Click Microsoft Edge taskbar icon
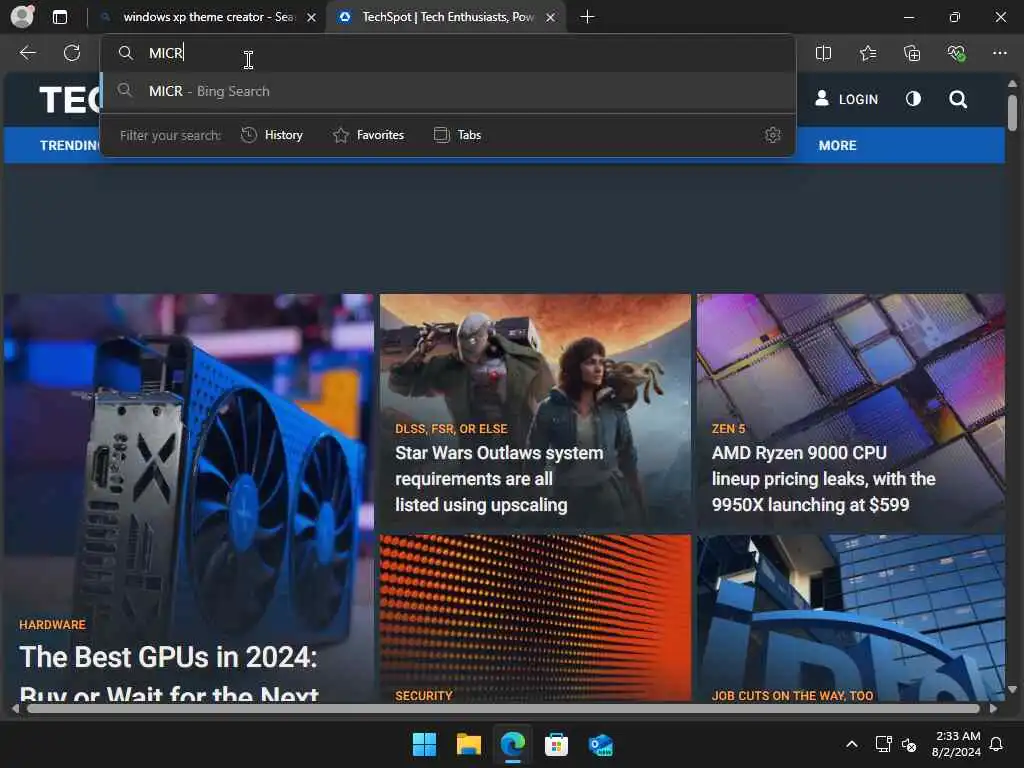The image size is (1024, 768). click(x=513, y=744)
